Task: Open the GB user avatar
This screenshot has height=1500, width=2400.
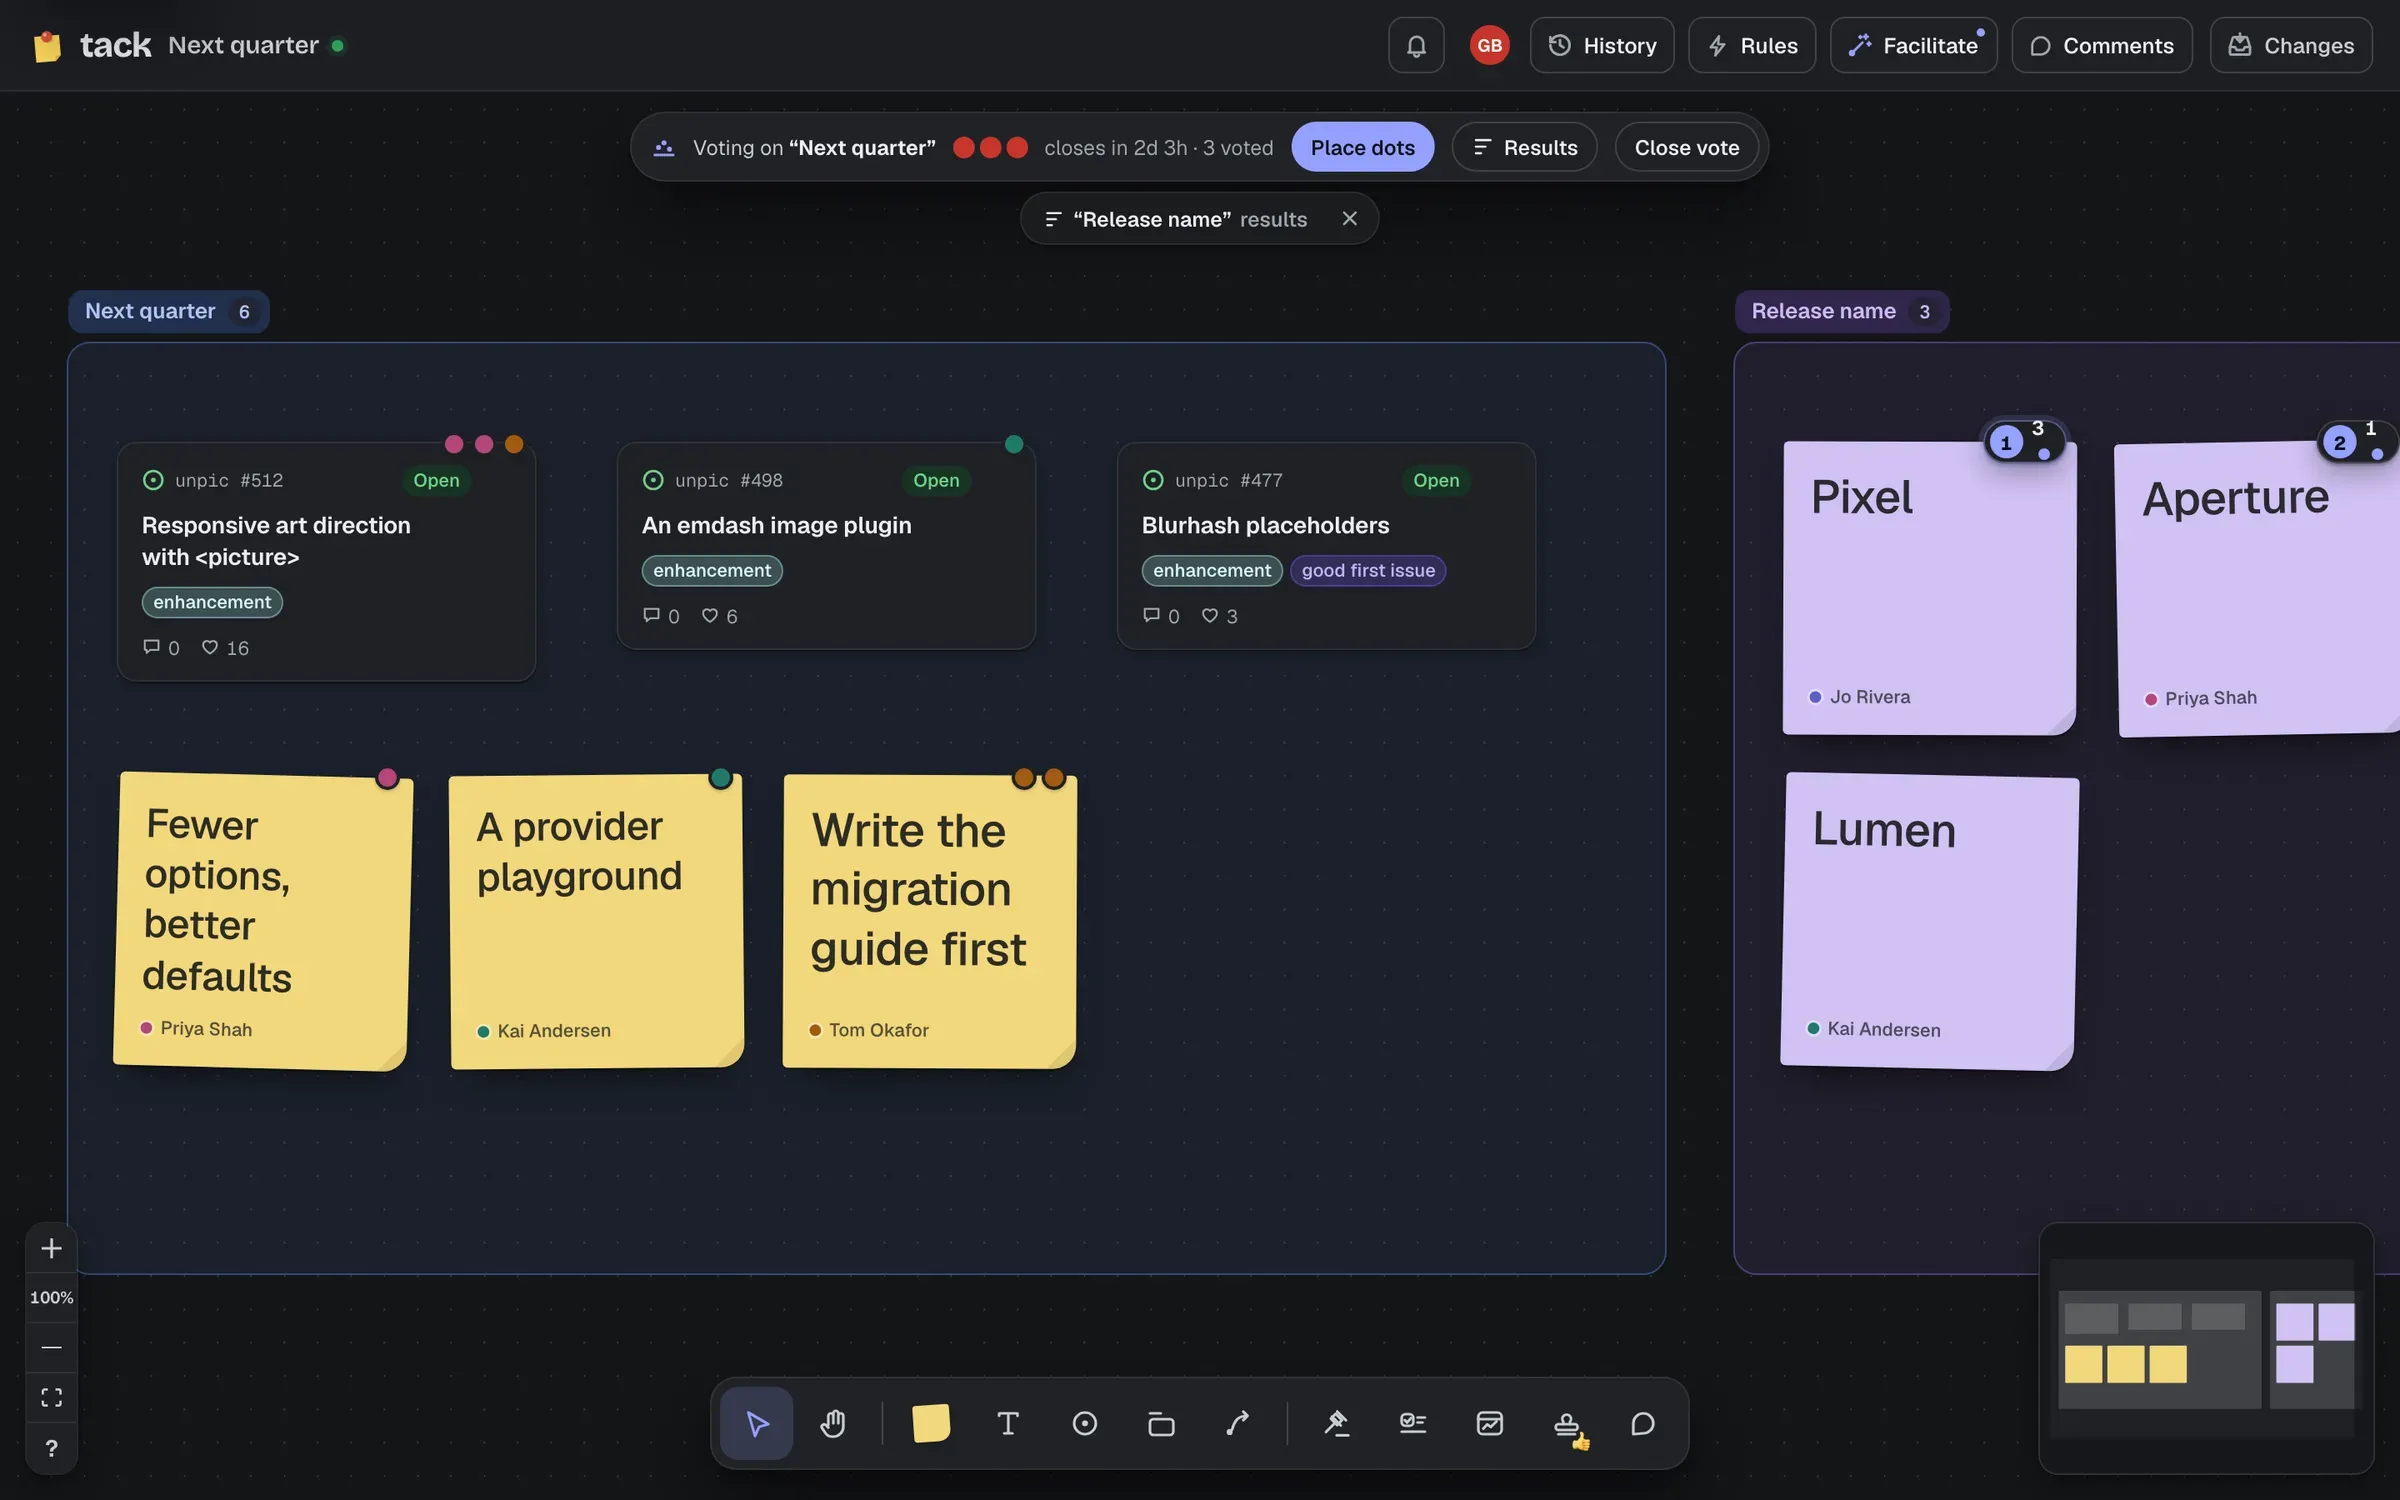Action: 1489,45
